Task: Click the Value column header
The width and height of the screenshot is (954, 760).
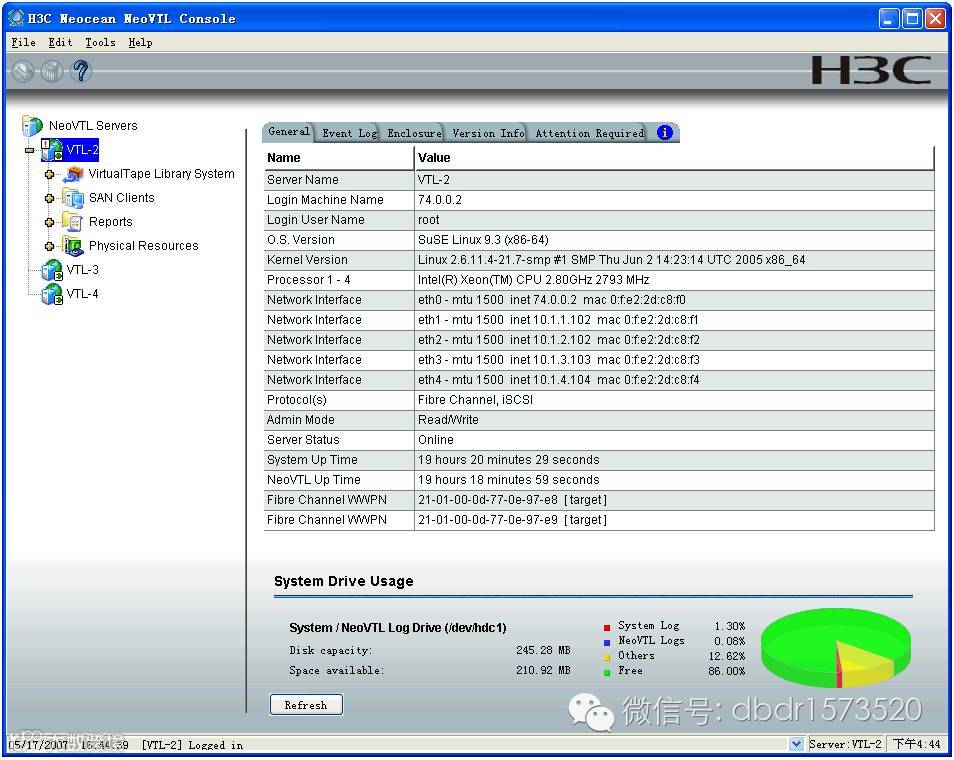Action: 674,158
